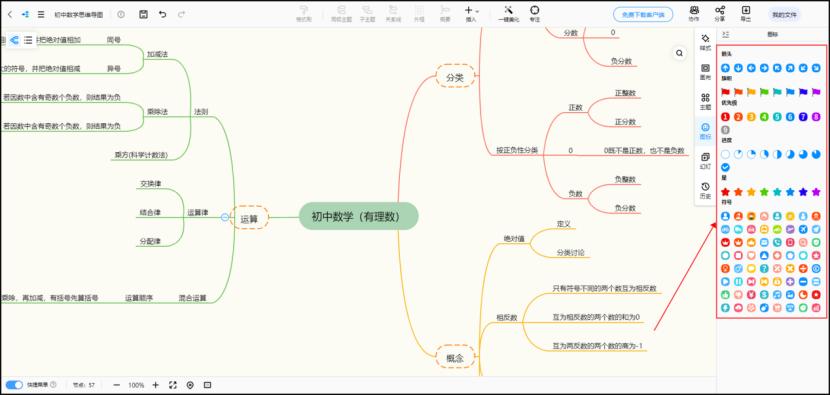Viewport: 830px width, 395px height.
Task: Select the 概念 node
Action: point(455,357)
